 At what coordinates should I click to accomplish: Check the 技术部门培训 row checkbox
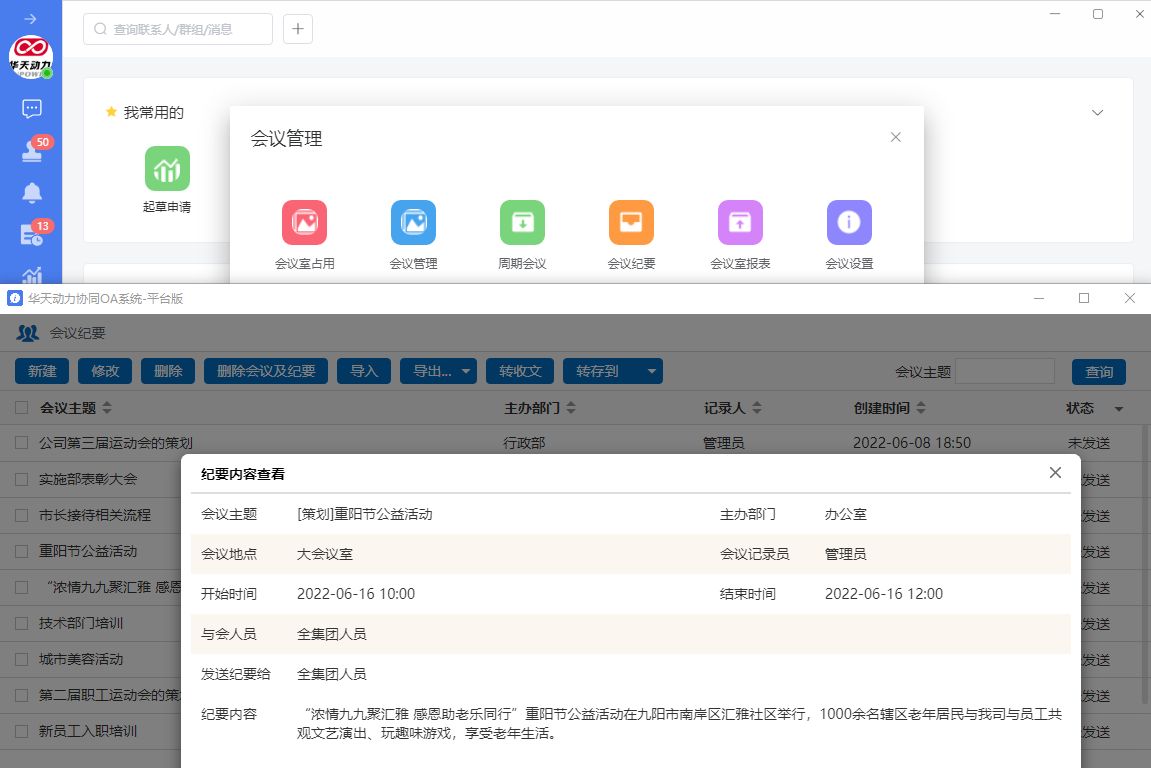[x=22, y=623]
